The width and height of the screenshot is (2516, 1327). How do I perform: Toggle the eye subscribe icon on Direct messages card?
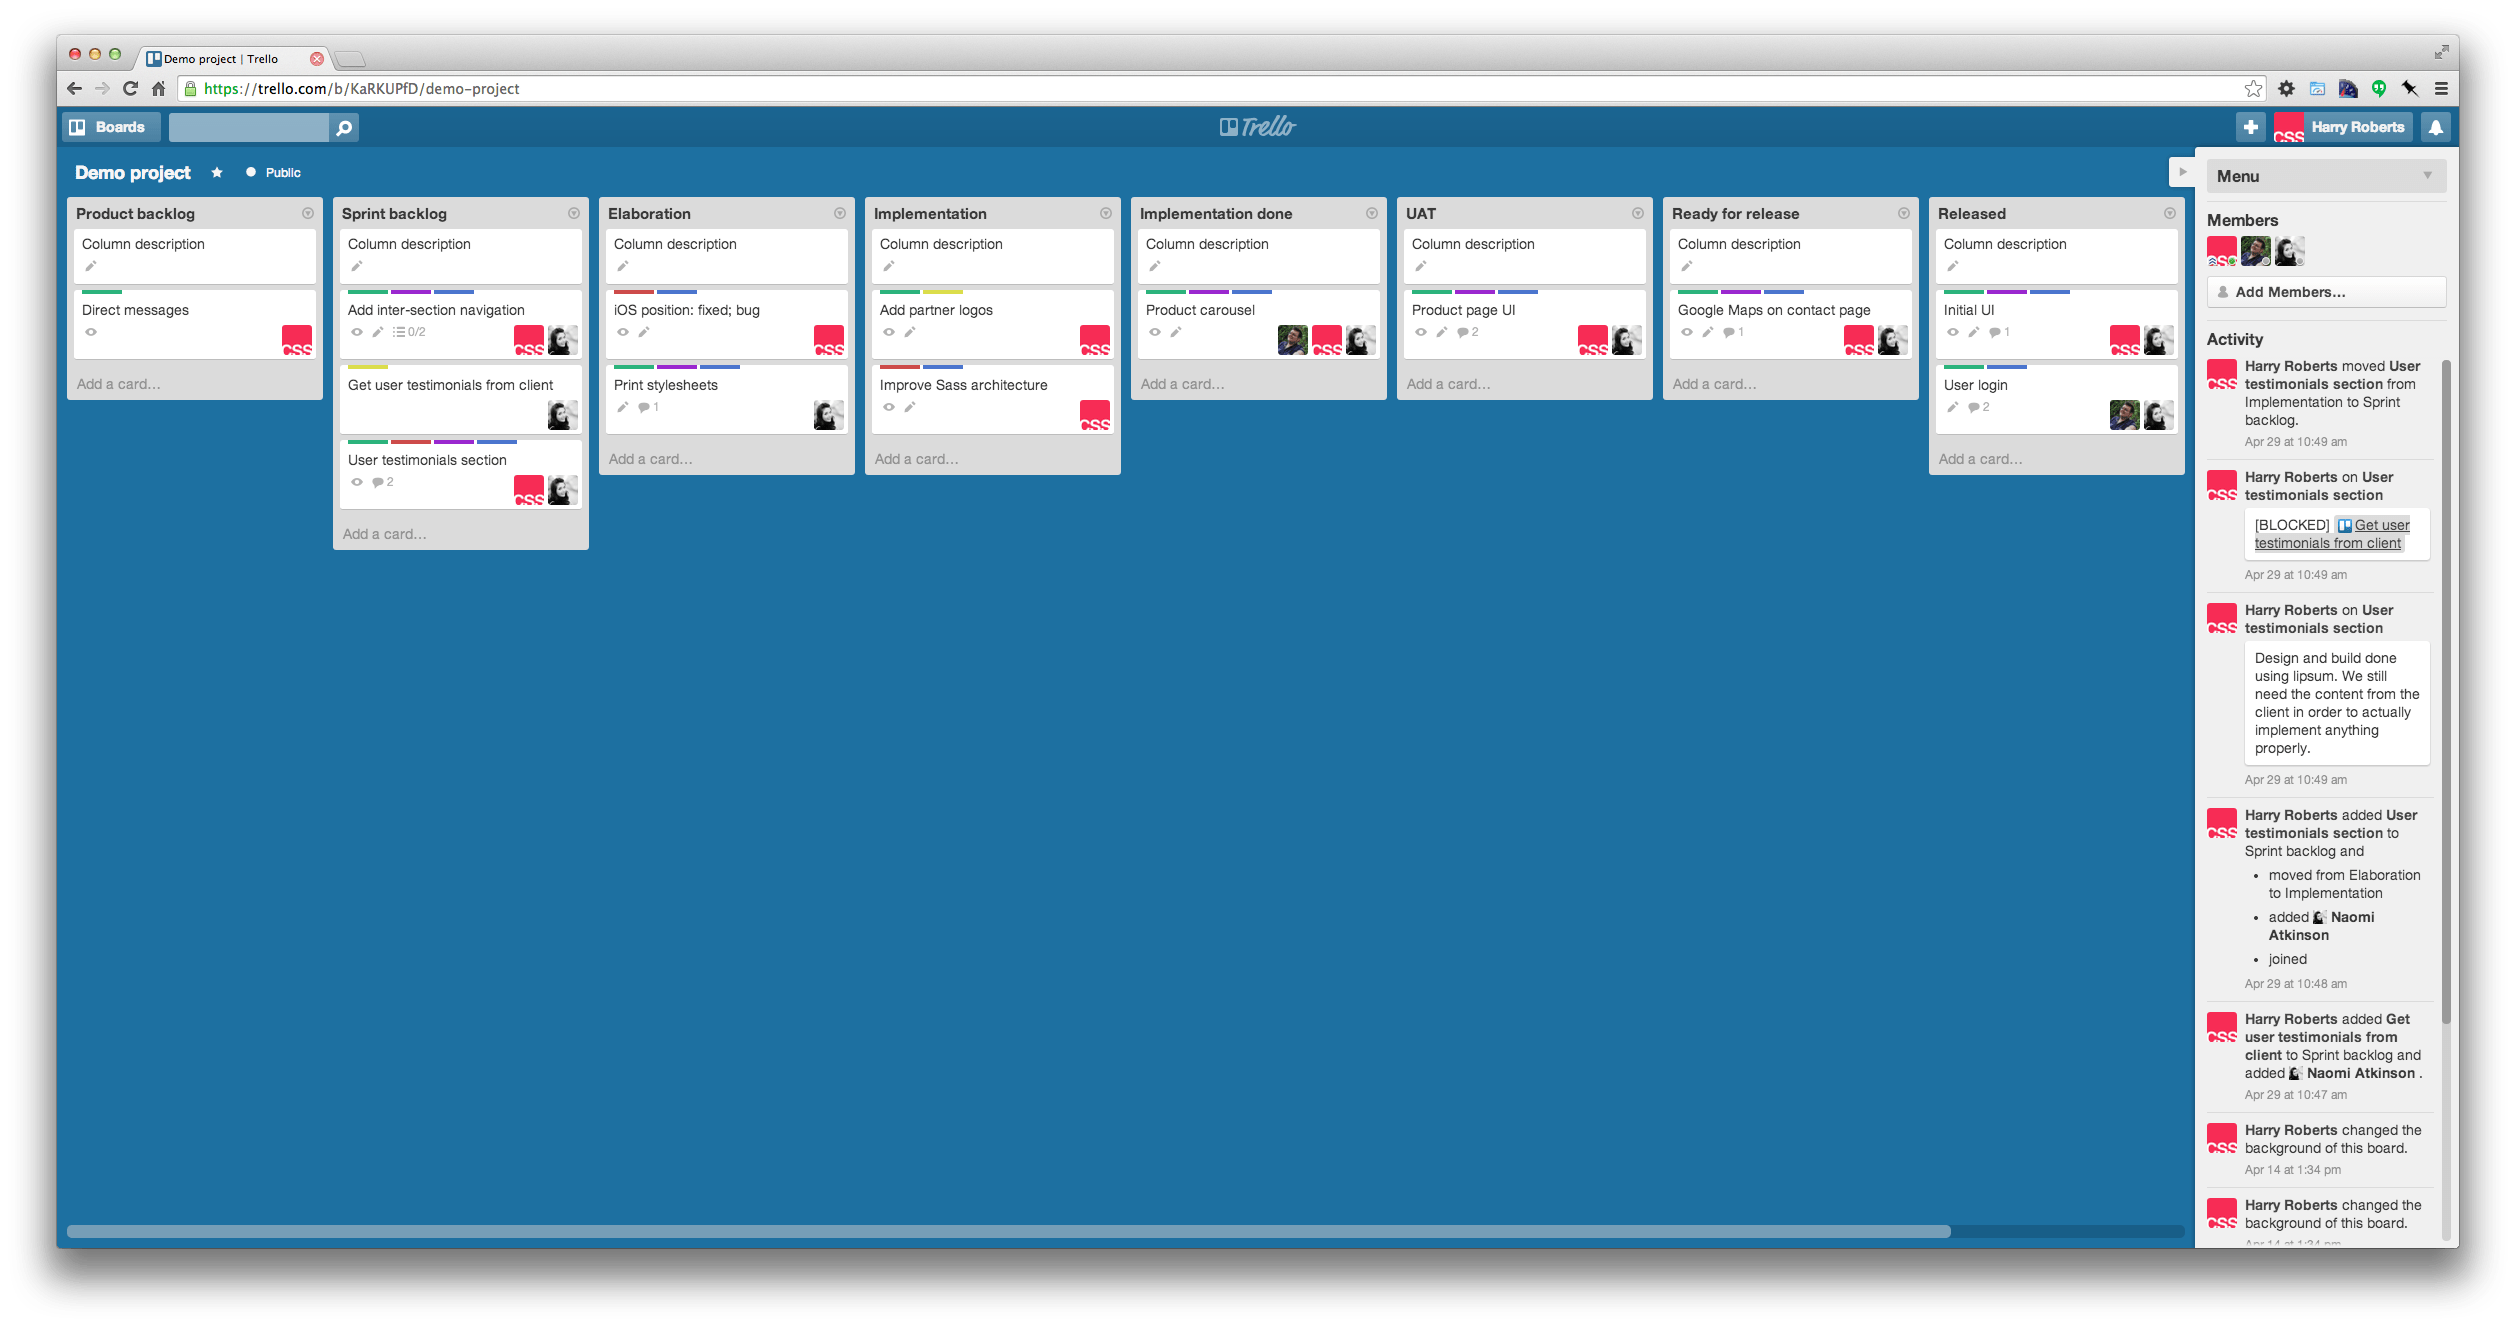pyautogui.click(x=91, y=332)
